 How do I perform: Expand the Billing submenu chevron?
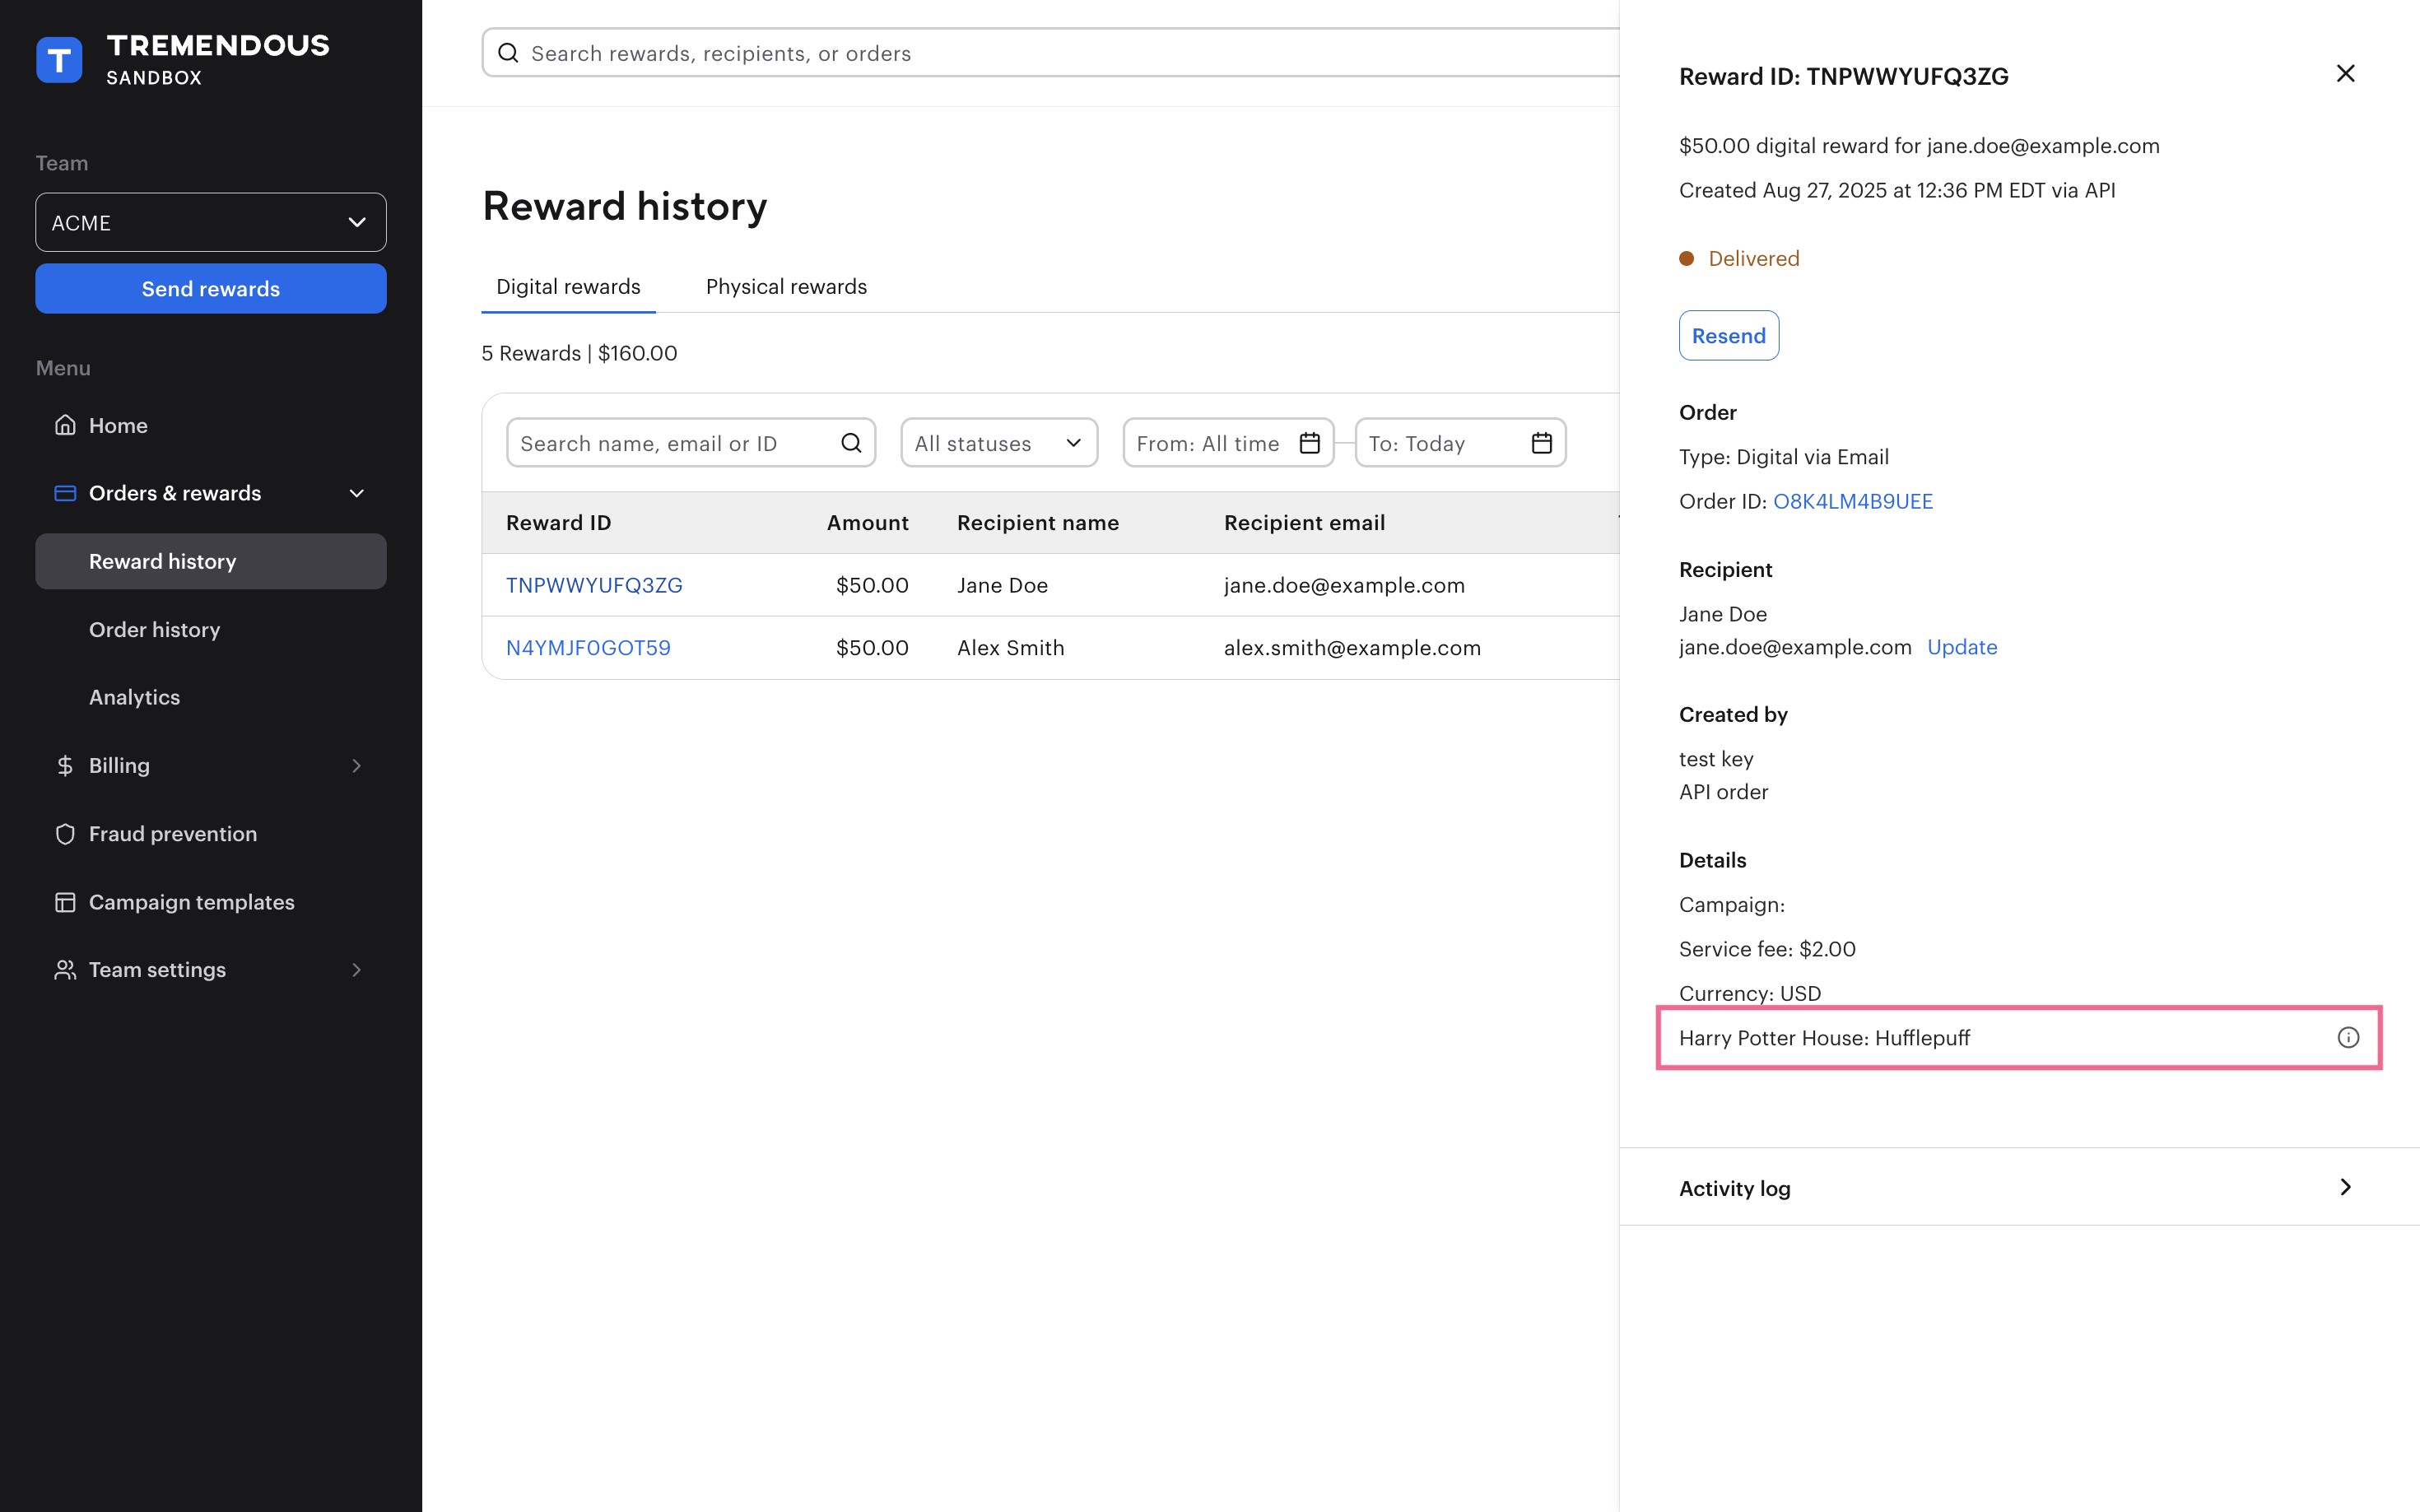[356, 766]
